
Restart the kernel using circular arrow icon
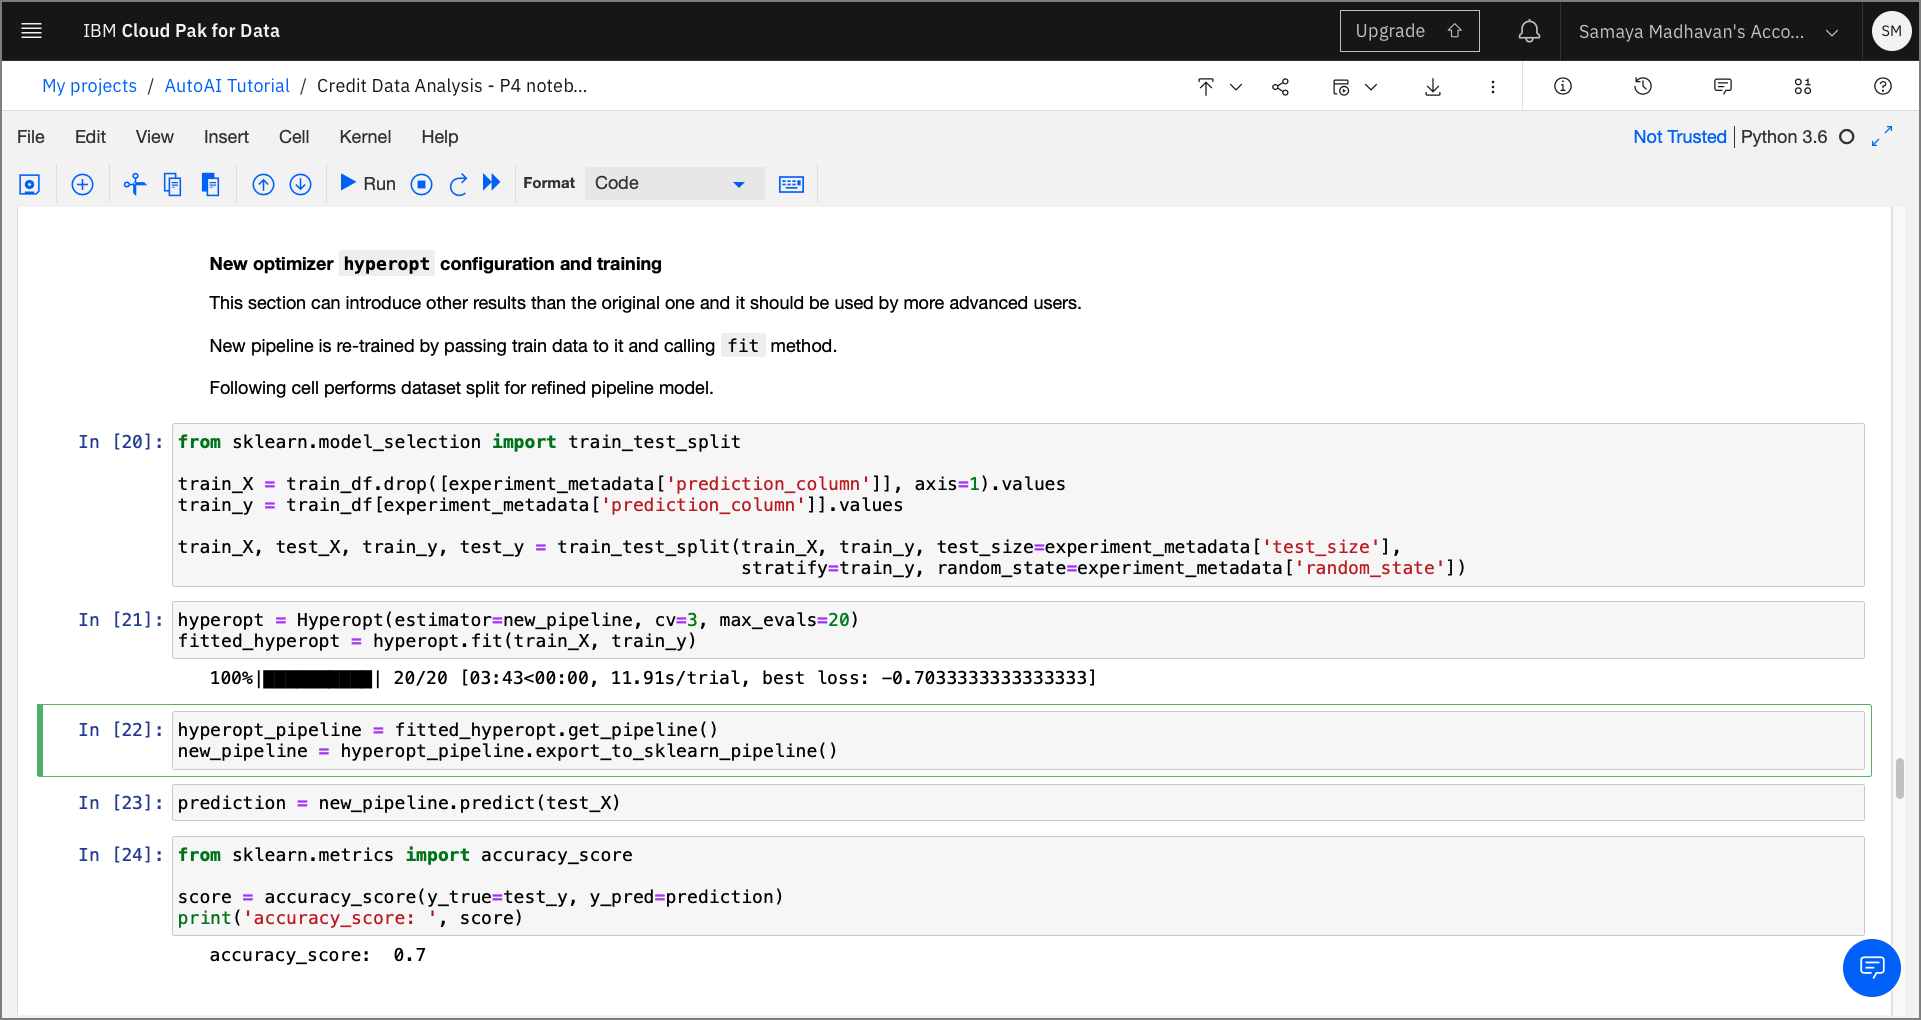pyautogui.click(x=458, y=183)
